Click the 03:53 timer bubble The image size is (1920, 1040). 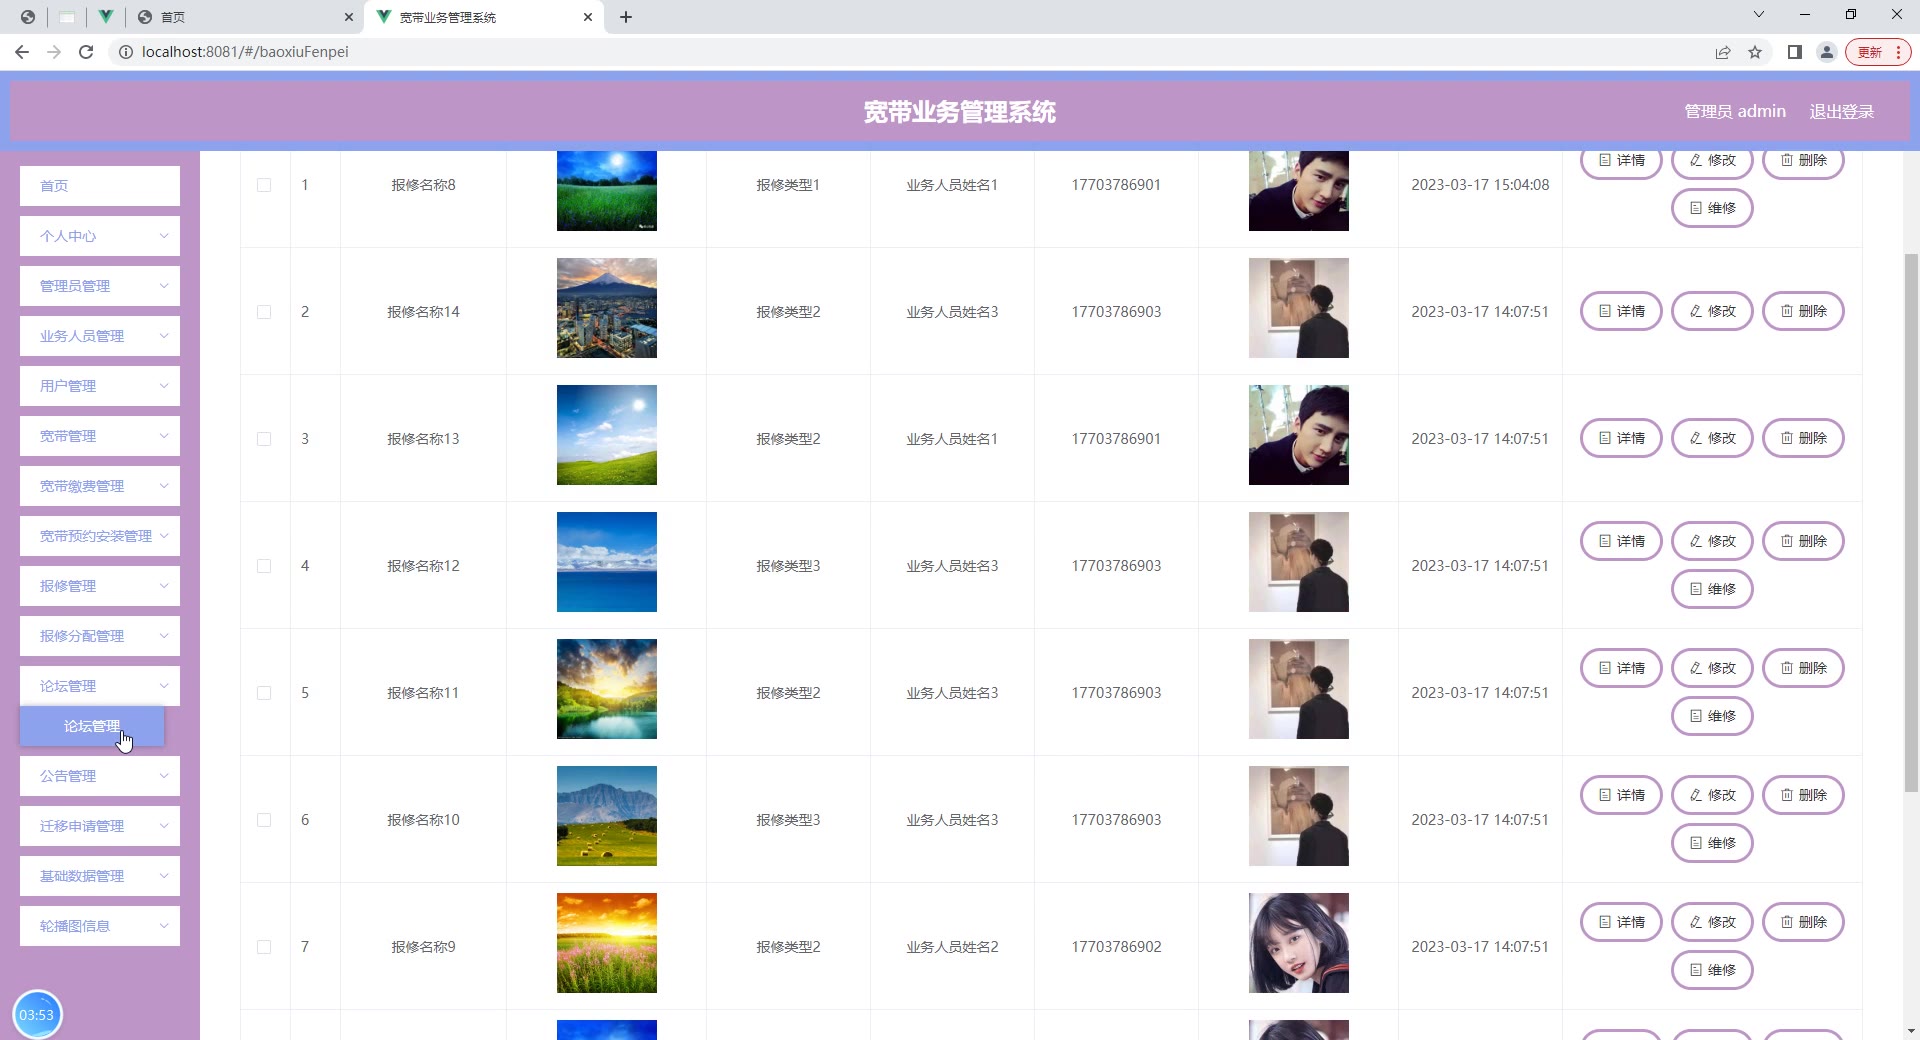[x=37, y=1014]
